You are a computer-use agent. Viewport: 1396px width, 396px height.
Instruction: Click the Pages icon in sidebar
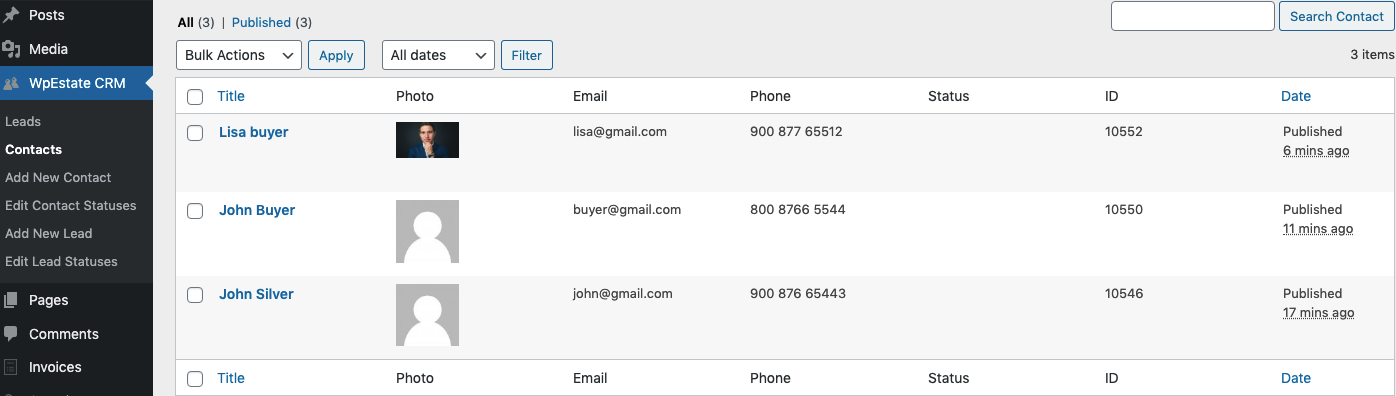click(12, 300)
